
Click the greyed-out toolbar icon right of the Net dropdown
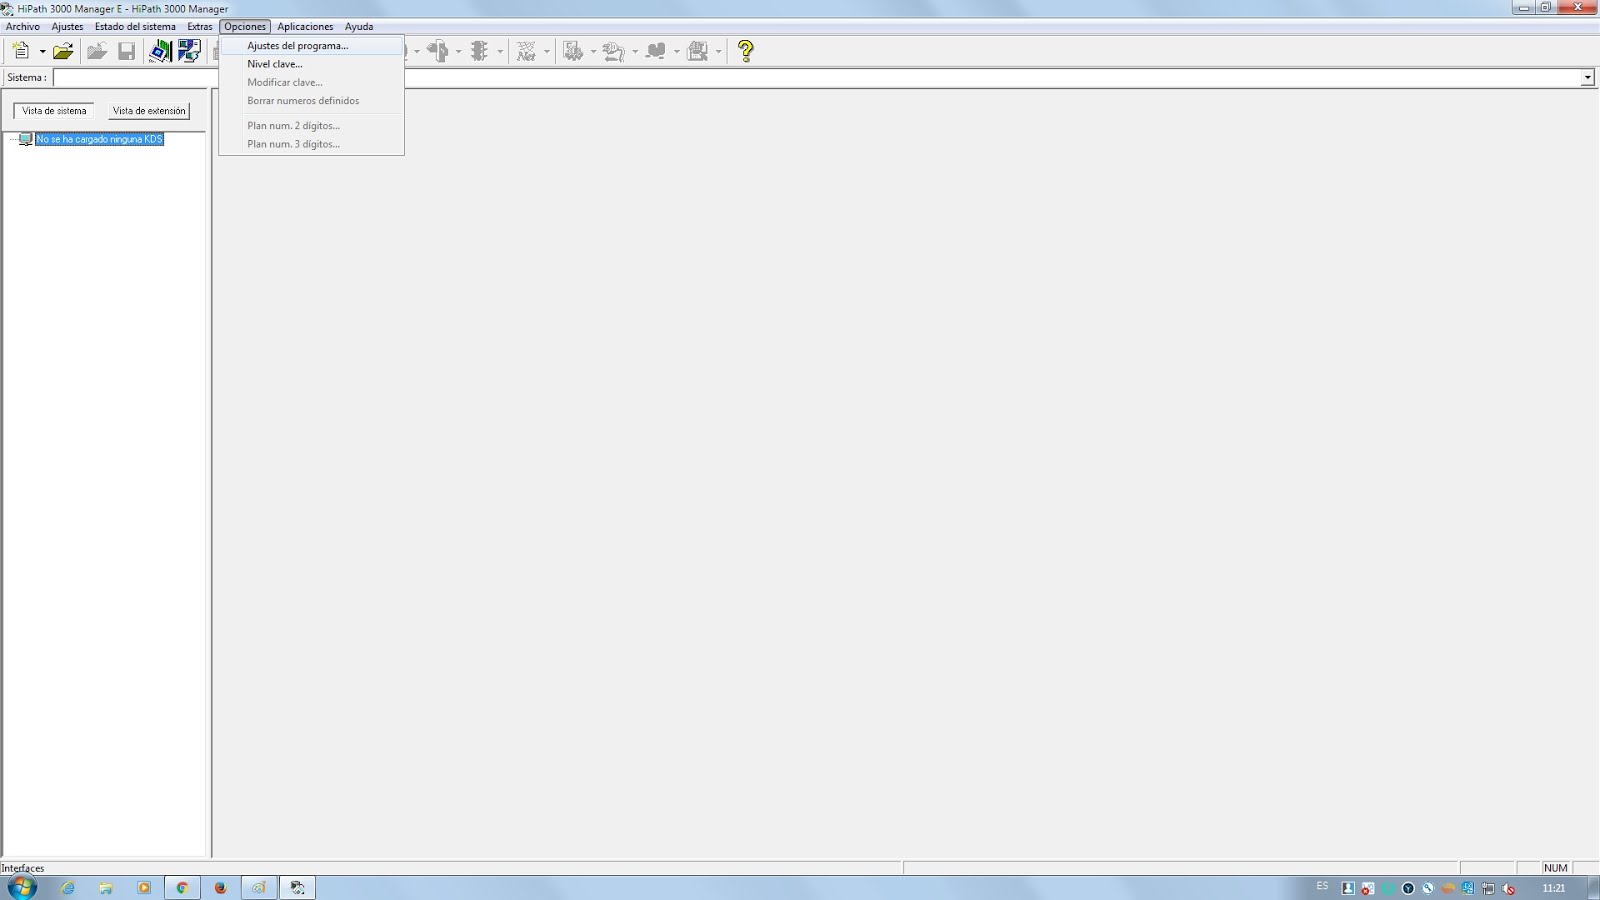pyautogui.click(x=573, y=50)
